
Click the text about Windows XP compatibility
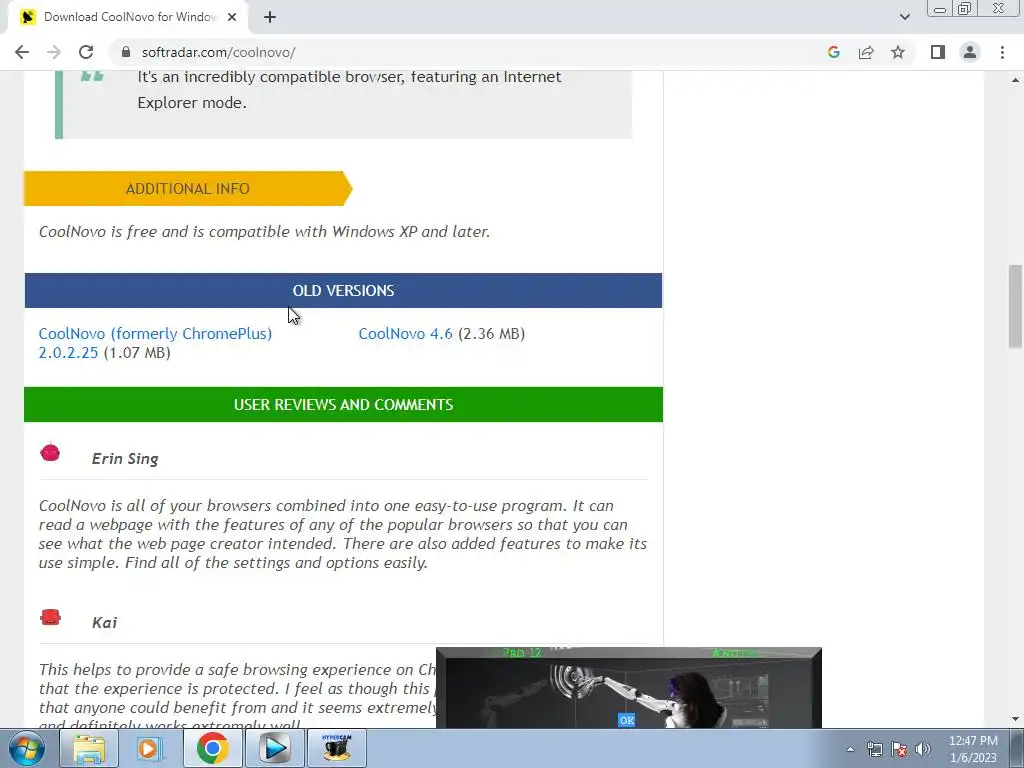click(x=264, y=232)
